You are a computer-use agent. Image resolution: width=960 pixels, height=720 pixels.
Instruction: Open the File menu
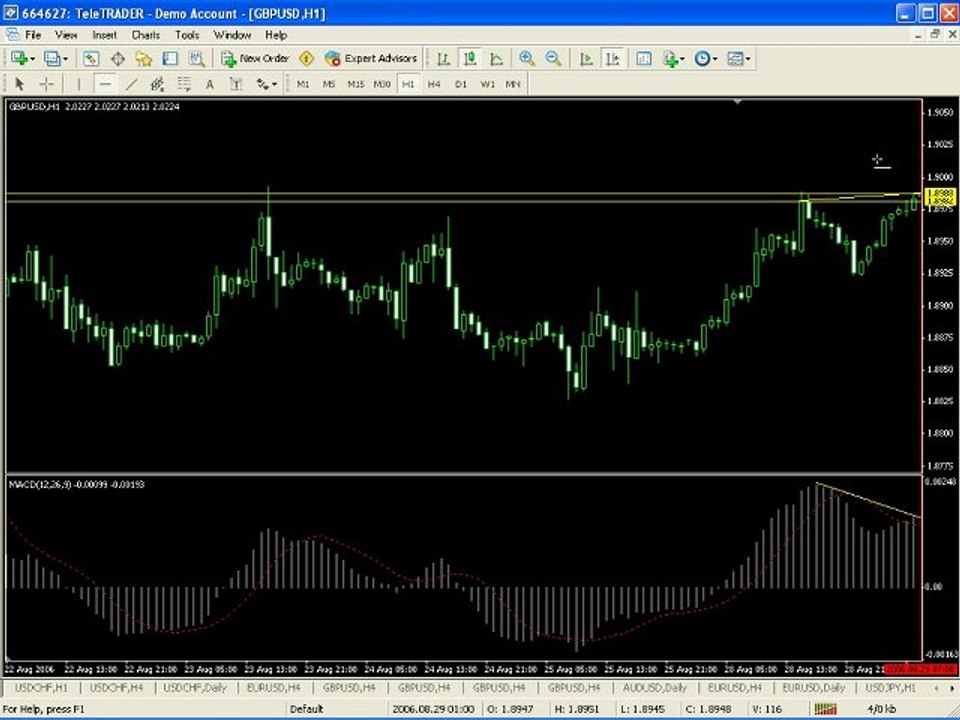click(32, 35)
